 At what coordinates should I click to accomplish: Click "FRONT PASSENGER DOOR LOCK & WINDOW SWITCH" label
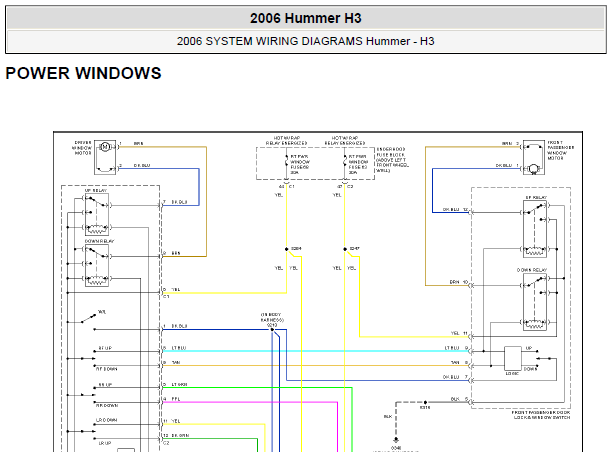(x=541, y=415)
